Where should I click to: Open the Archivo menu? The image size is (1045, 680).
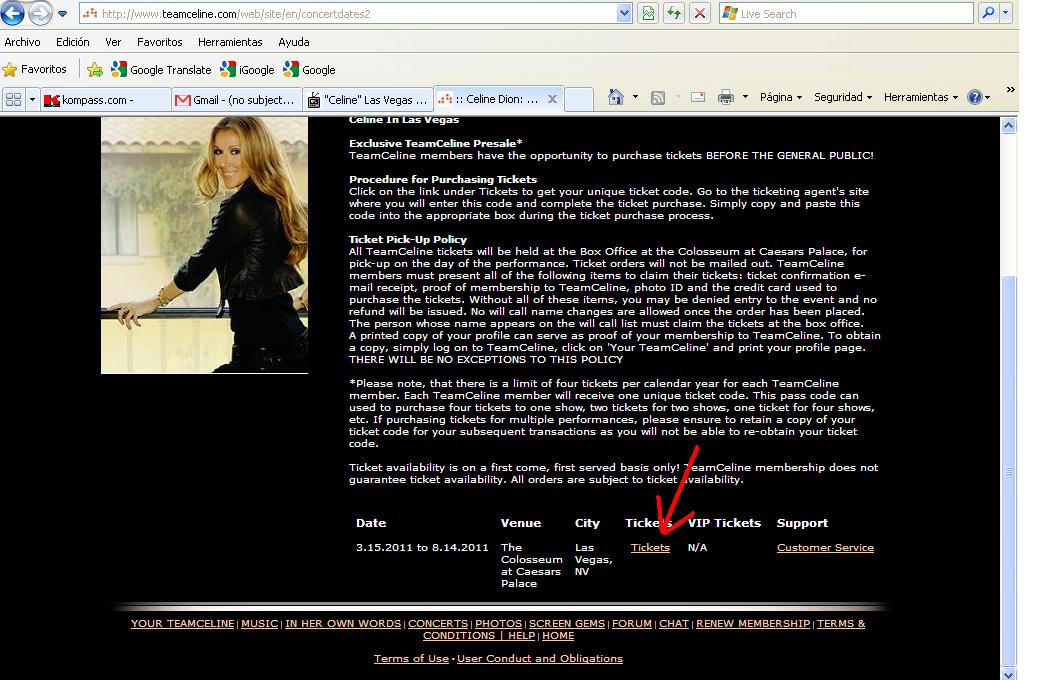tap(22, 42)
